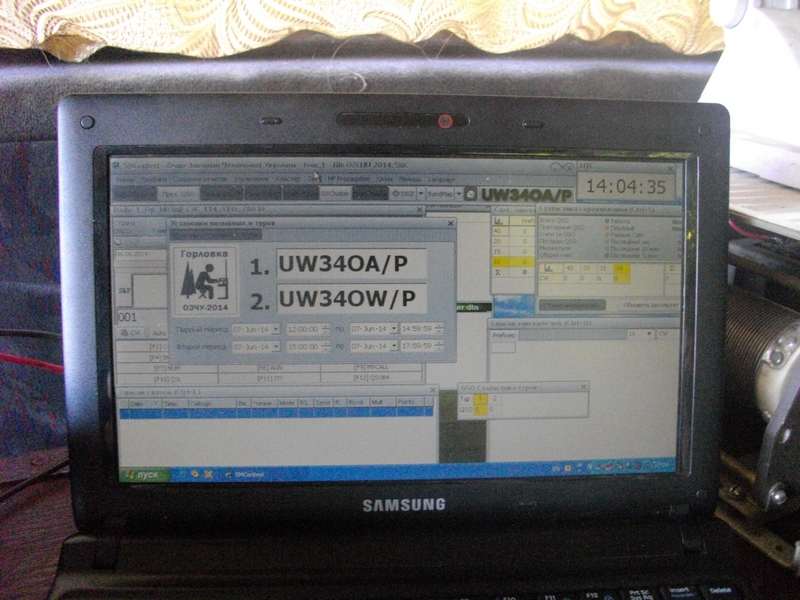Click the BandMap toolbar button
Screen dimensions: 800x600
pos(440,194)
